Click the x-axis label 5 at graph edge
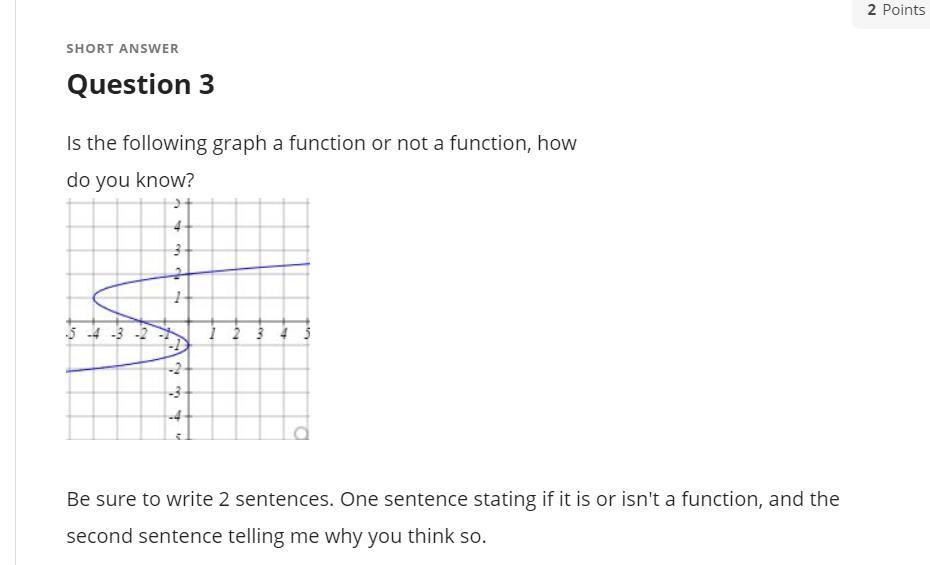Viewport: 930px width, 565px height. coord(307,334)
